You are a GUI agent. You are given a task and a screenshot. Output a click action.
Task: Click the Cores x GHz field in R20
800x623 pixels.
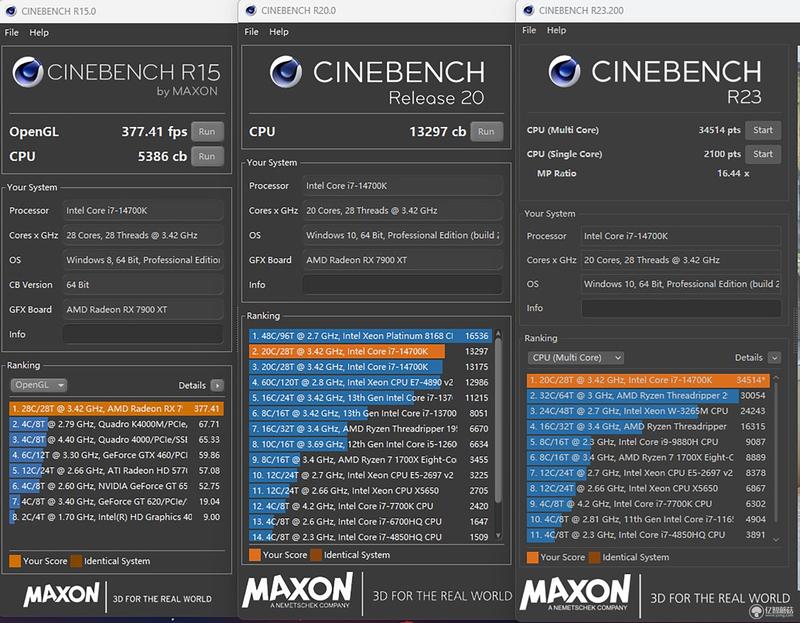[402, 210]
